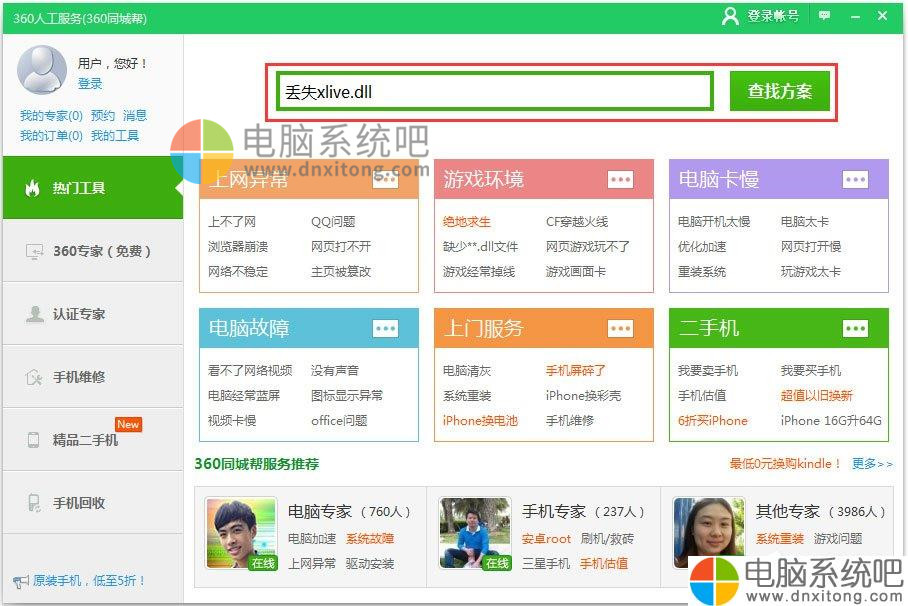This screenshot has height=606, width=908.
Task: Select 重装系统 under 电脑卡慢
Action: coord(702,272)
